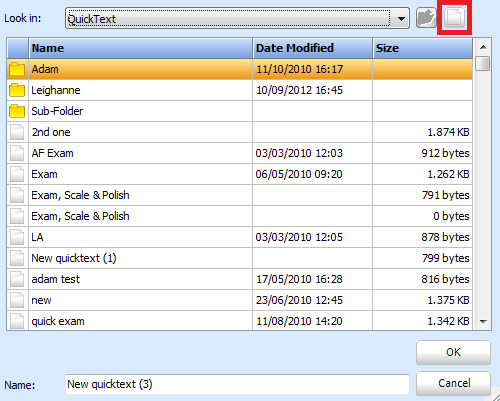Open the Look in dropdown arrow
Screen dimensions: 500x401
pyautogui.click(x=401, y=19)
